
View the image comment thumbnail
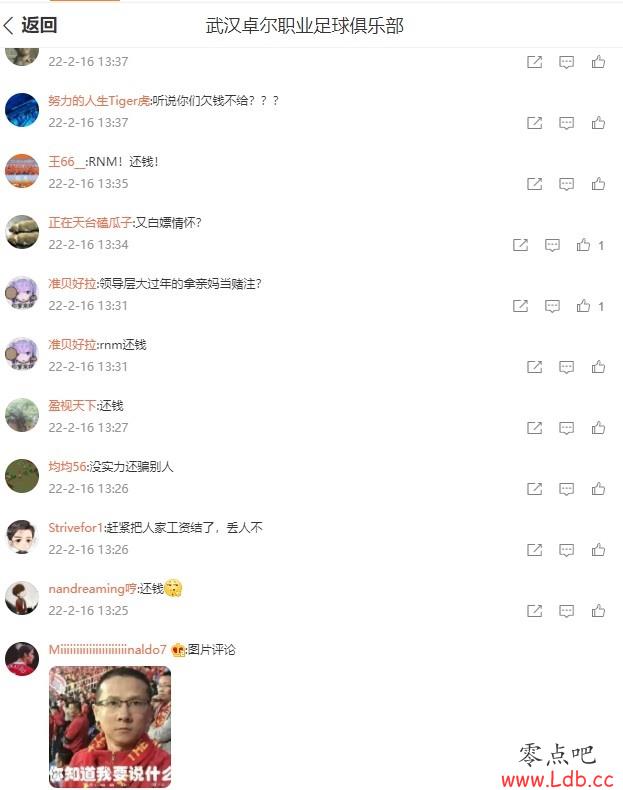pyautogui.click(x=110, y=726)
